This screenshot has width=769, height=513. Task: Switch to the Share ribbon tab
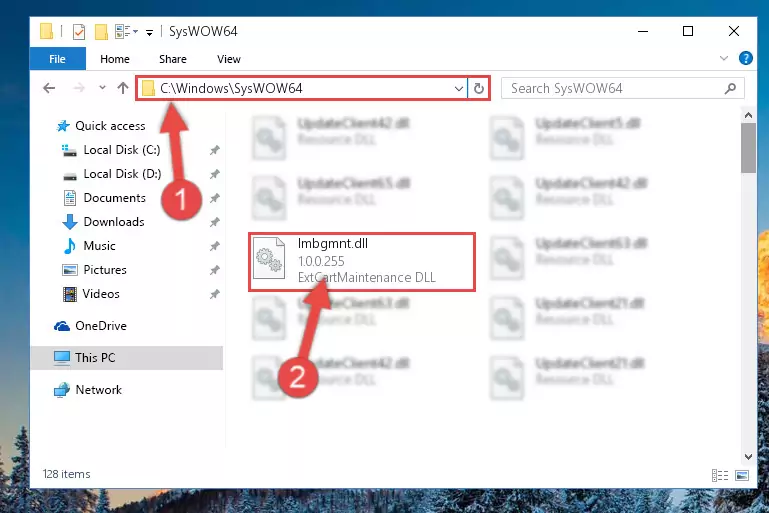[x=173, y=59]
